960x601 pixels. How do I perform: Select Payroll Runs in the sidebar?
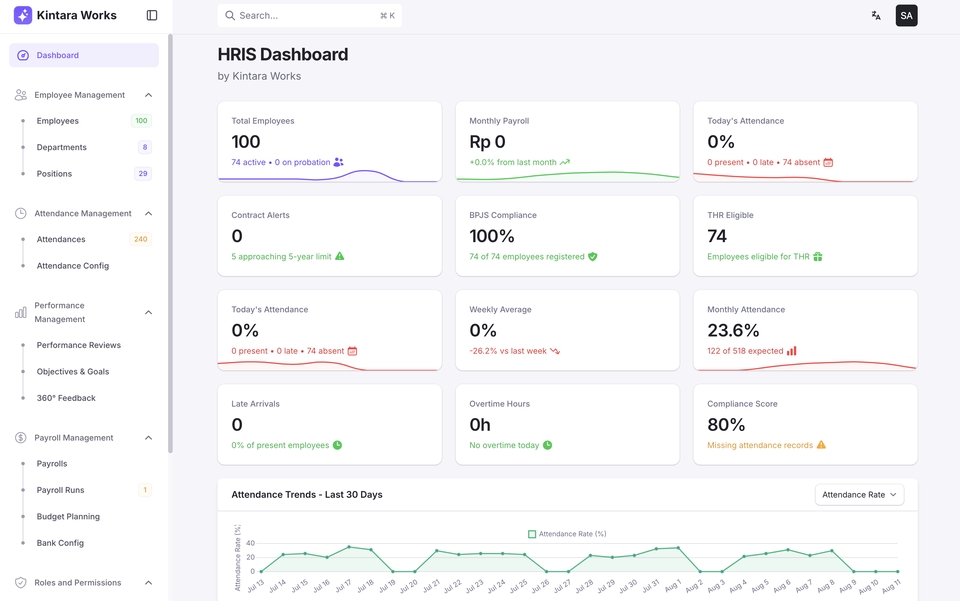click(59, 490)
